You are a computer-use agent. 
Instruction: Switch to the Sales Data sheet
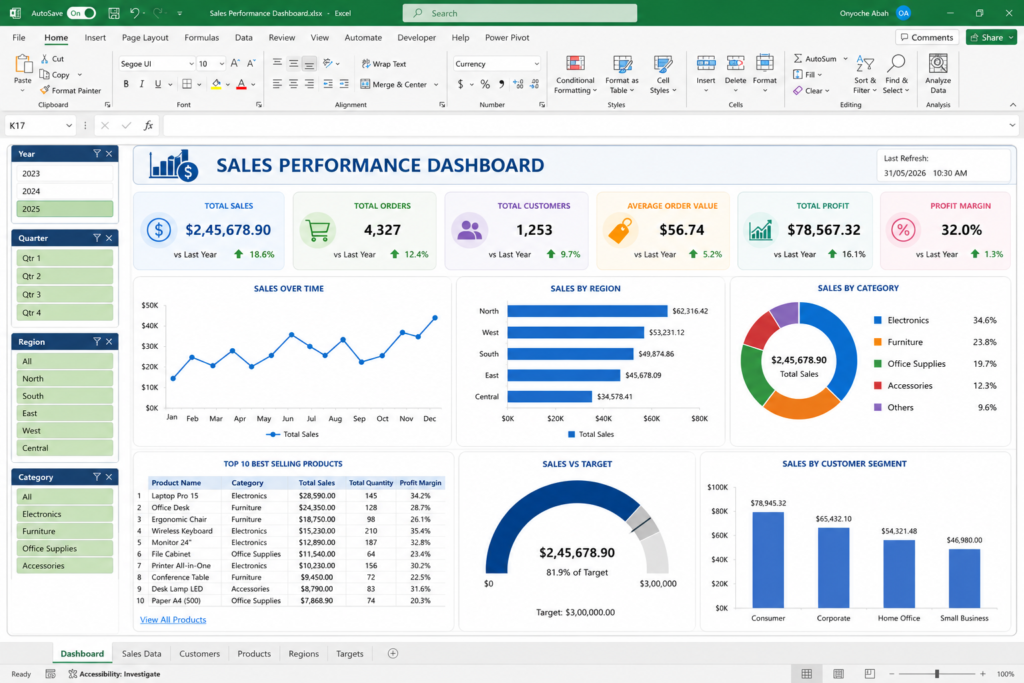pos(141,654)
